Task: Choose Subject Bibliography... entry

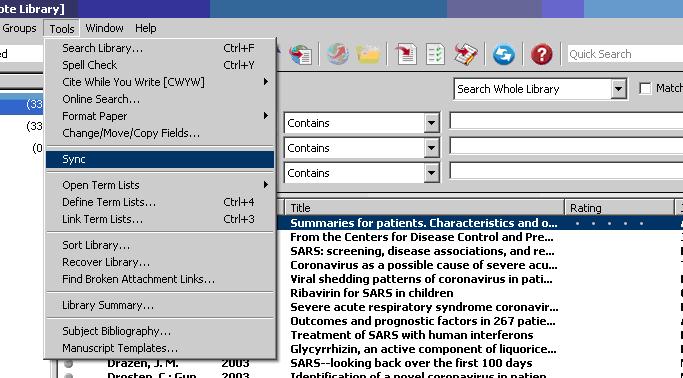Action: pos(160,331)
